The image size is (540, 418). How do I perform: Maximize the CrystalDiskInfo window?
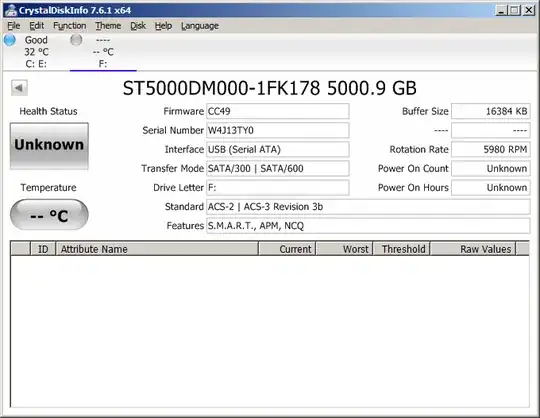pos(514,10)
